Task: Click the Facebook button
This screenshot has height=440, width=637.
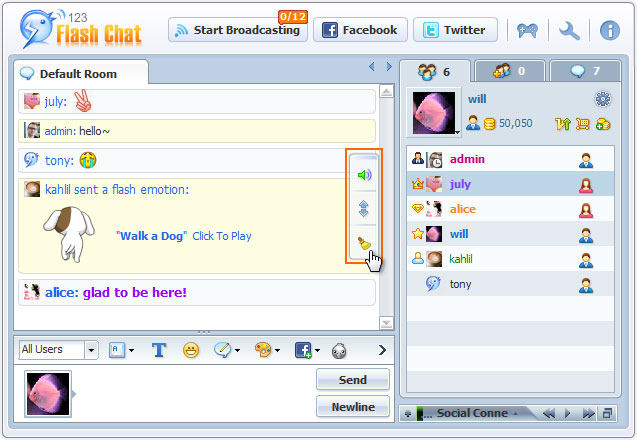Action: pos(360,30)
